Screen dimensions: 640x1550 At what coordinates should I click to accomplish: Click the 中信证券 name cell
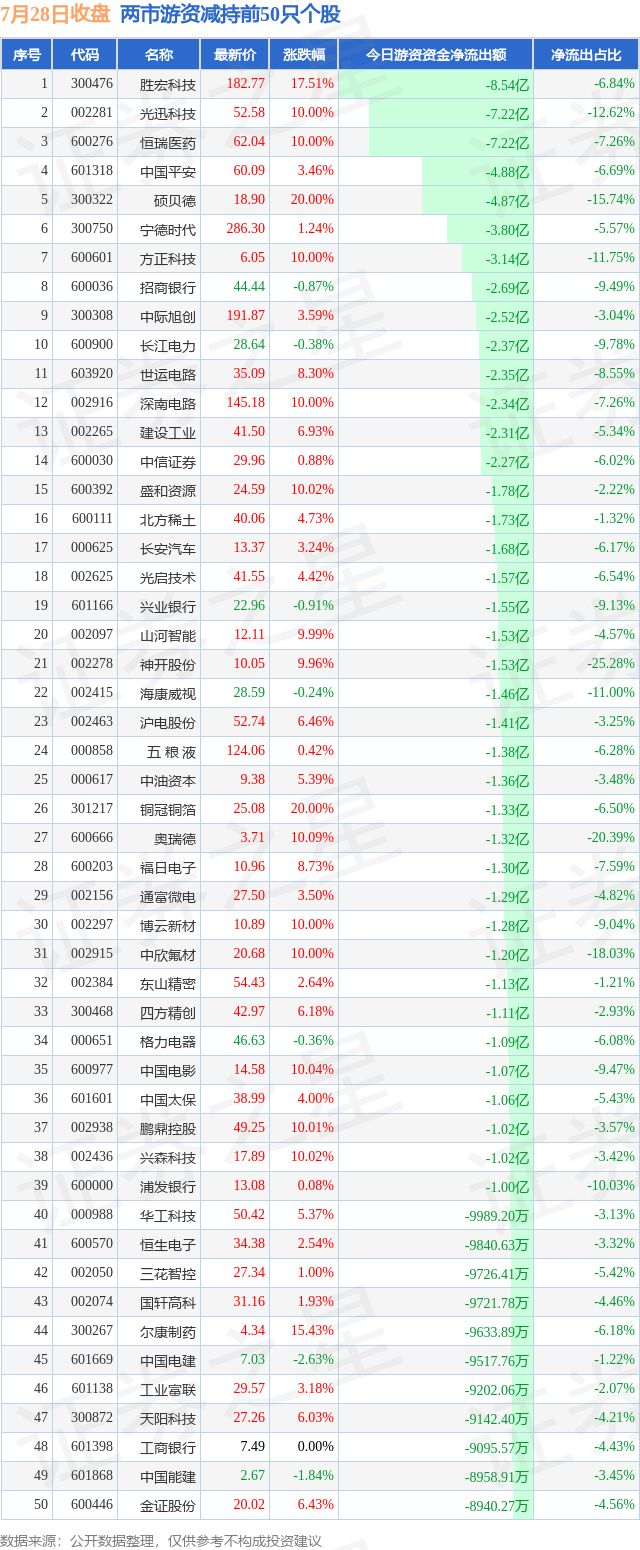point(168,461)
